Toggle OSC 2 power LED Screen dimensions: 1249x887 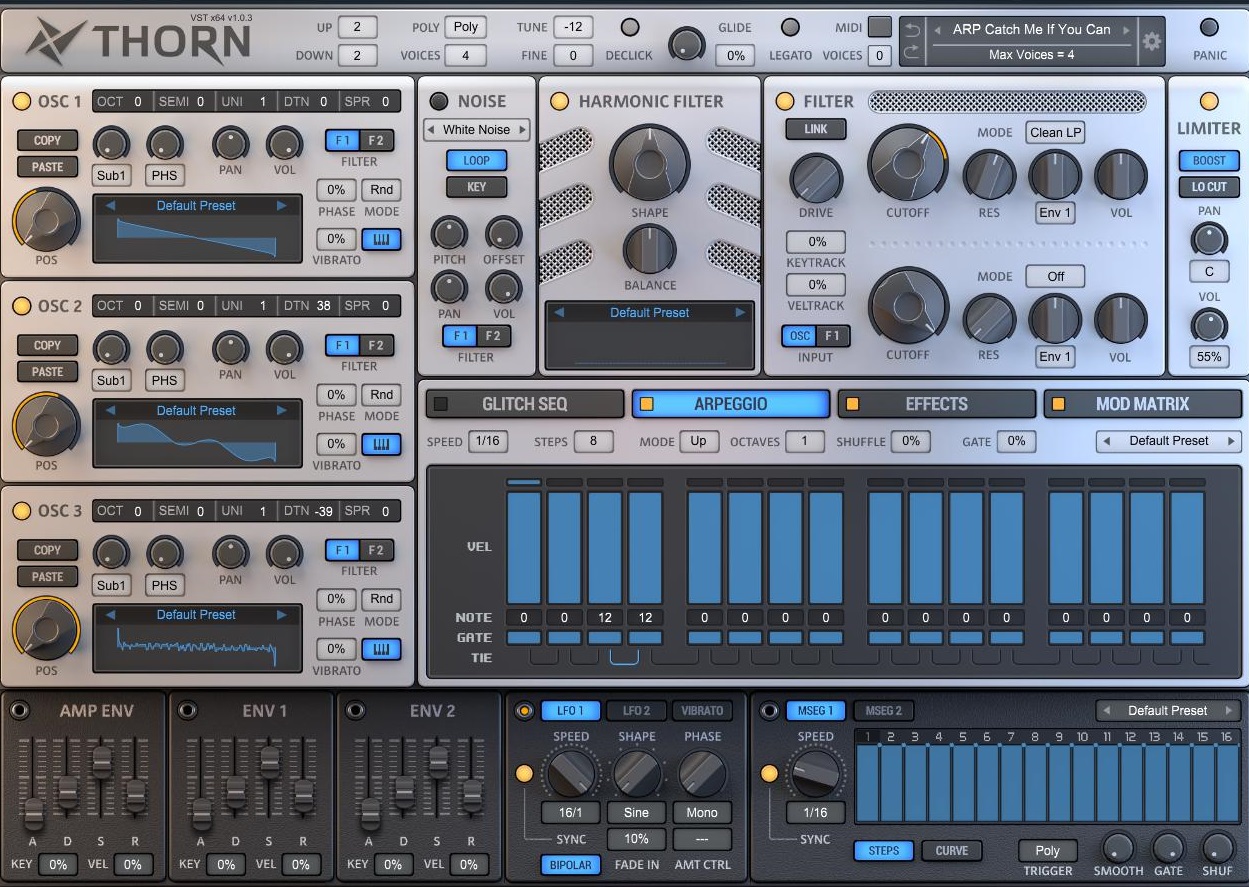click(21, 306)
